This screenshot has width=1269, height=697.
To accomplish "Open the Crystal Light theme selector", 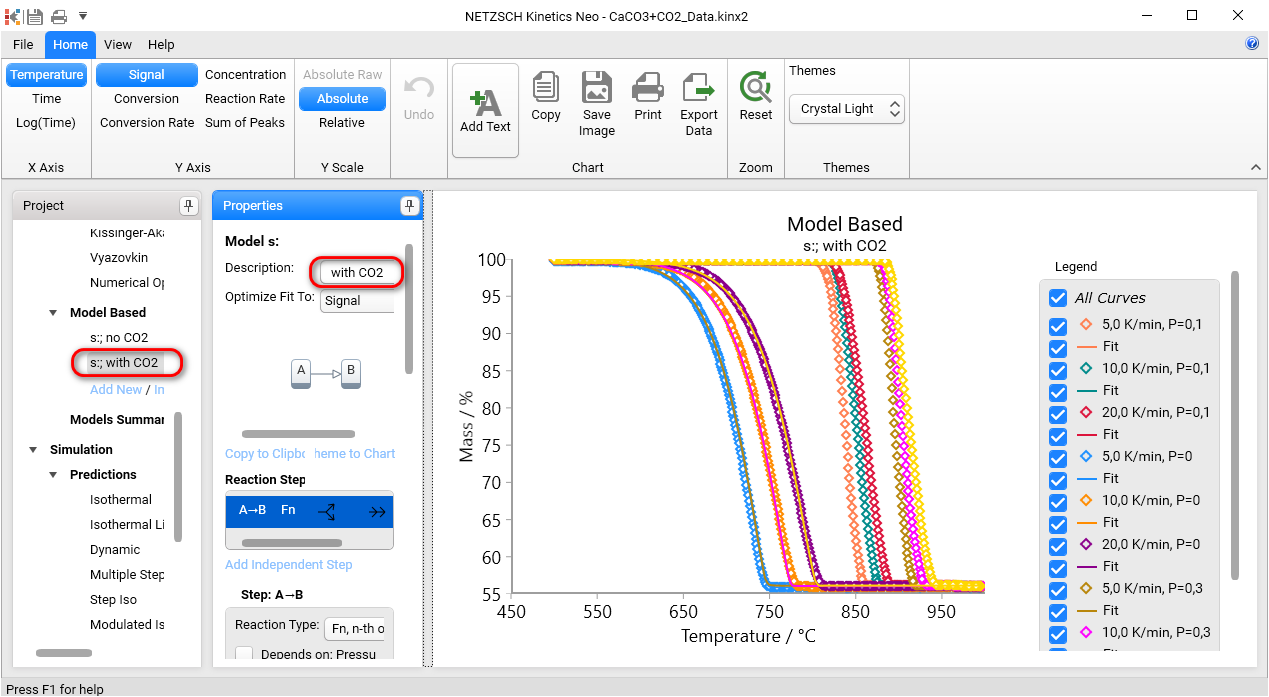I will [x=845, y=109].
